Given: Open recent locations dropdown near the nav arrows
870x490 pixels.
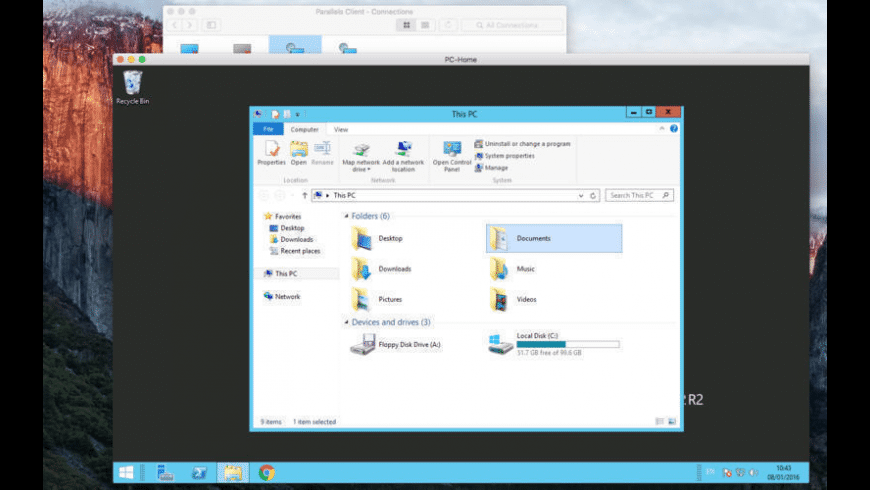Looking at the screenshot, I should (292, 195).
